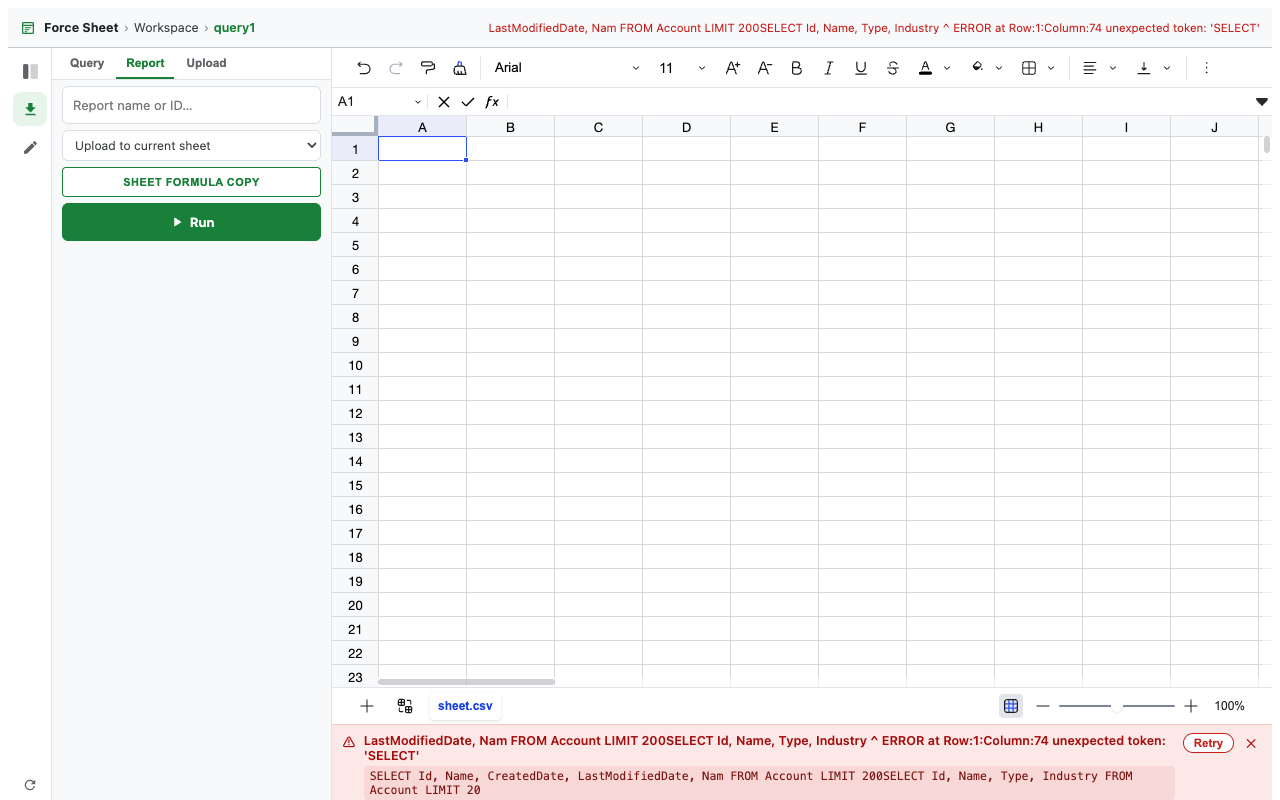1280x800 pixels.
Task: Click the horizontal align icon
Action: tap(1090, 68)
